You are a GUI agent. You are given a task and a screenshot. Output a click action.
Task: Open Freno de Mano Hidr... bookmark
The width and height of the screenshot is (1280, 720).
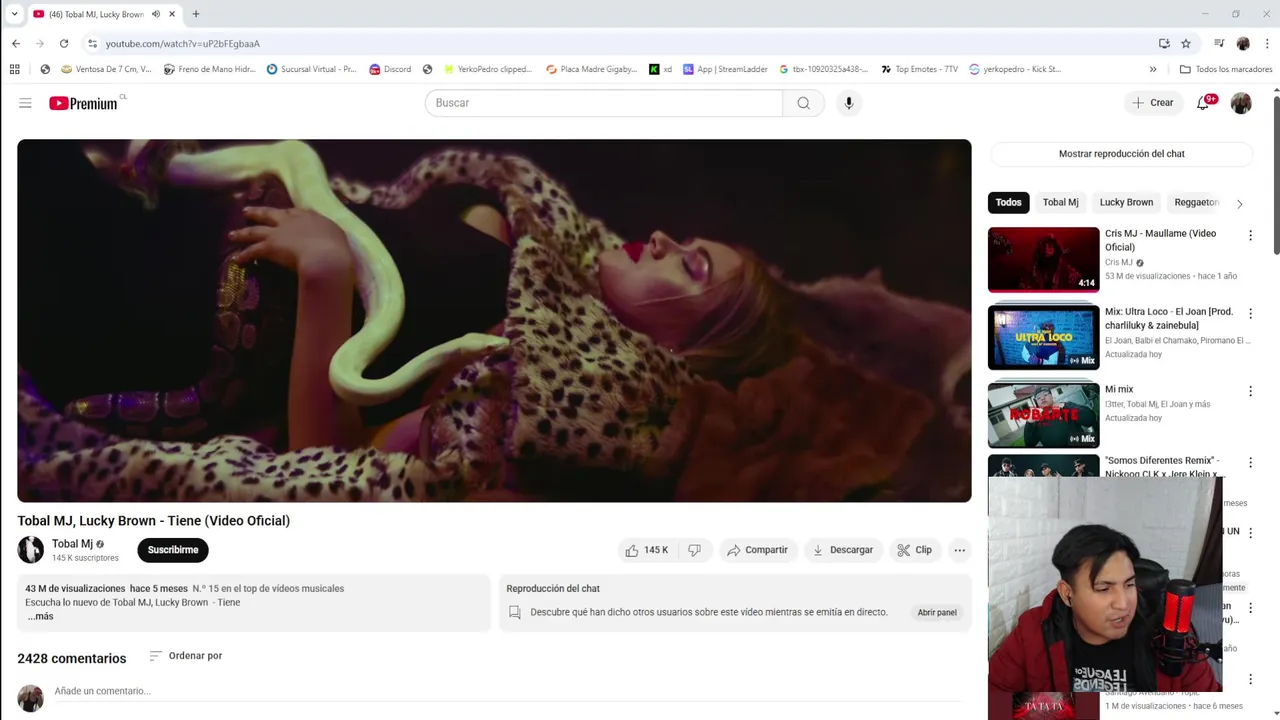tap(209, 69)
